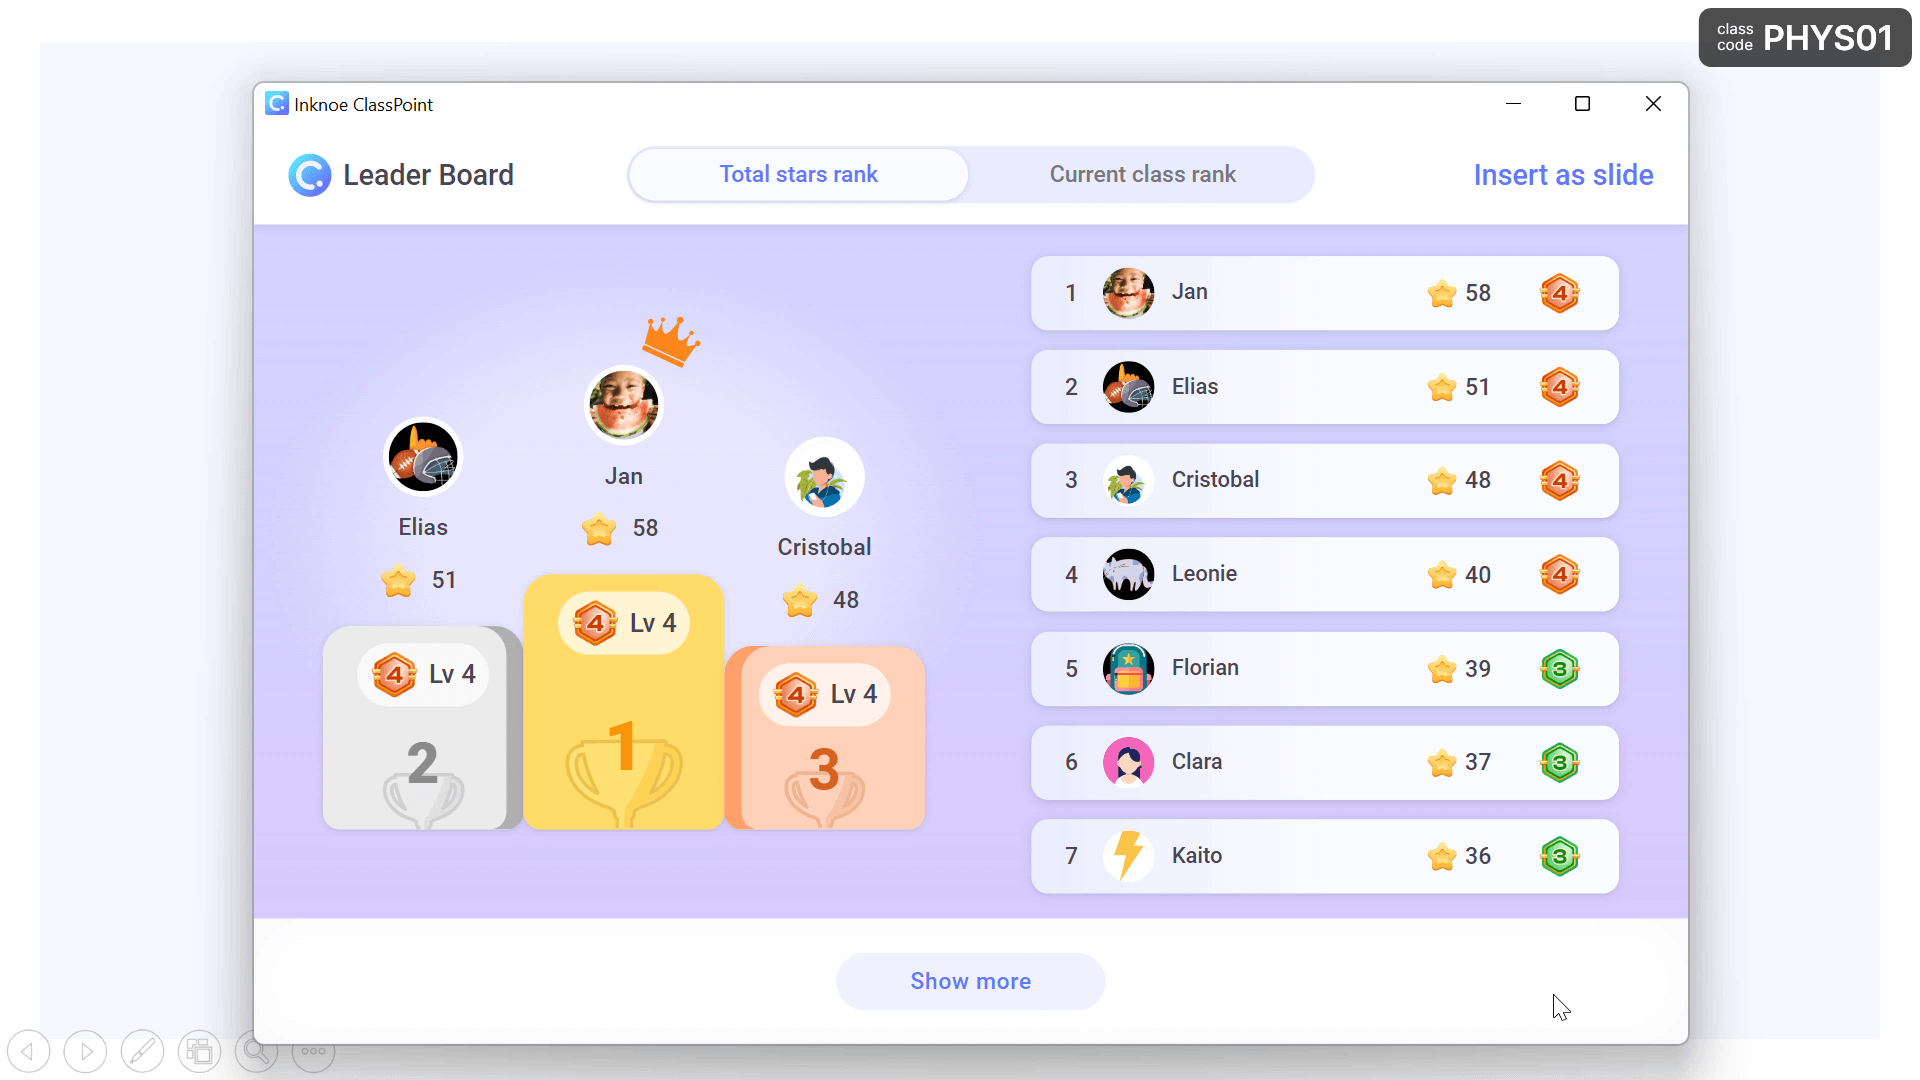
Task: Select Clara's rank entry row
Action: tap(1325, 761)
